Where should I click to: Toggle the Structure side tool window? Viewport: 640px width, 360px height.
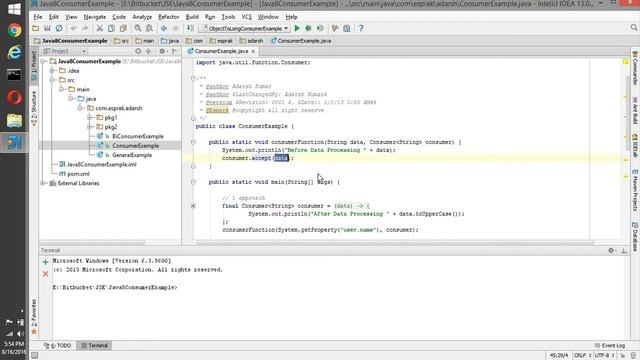[x=34, y=108]
